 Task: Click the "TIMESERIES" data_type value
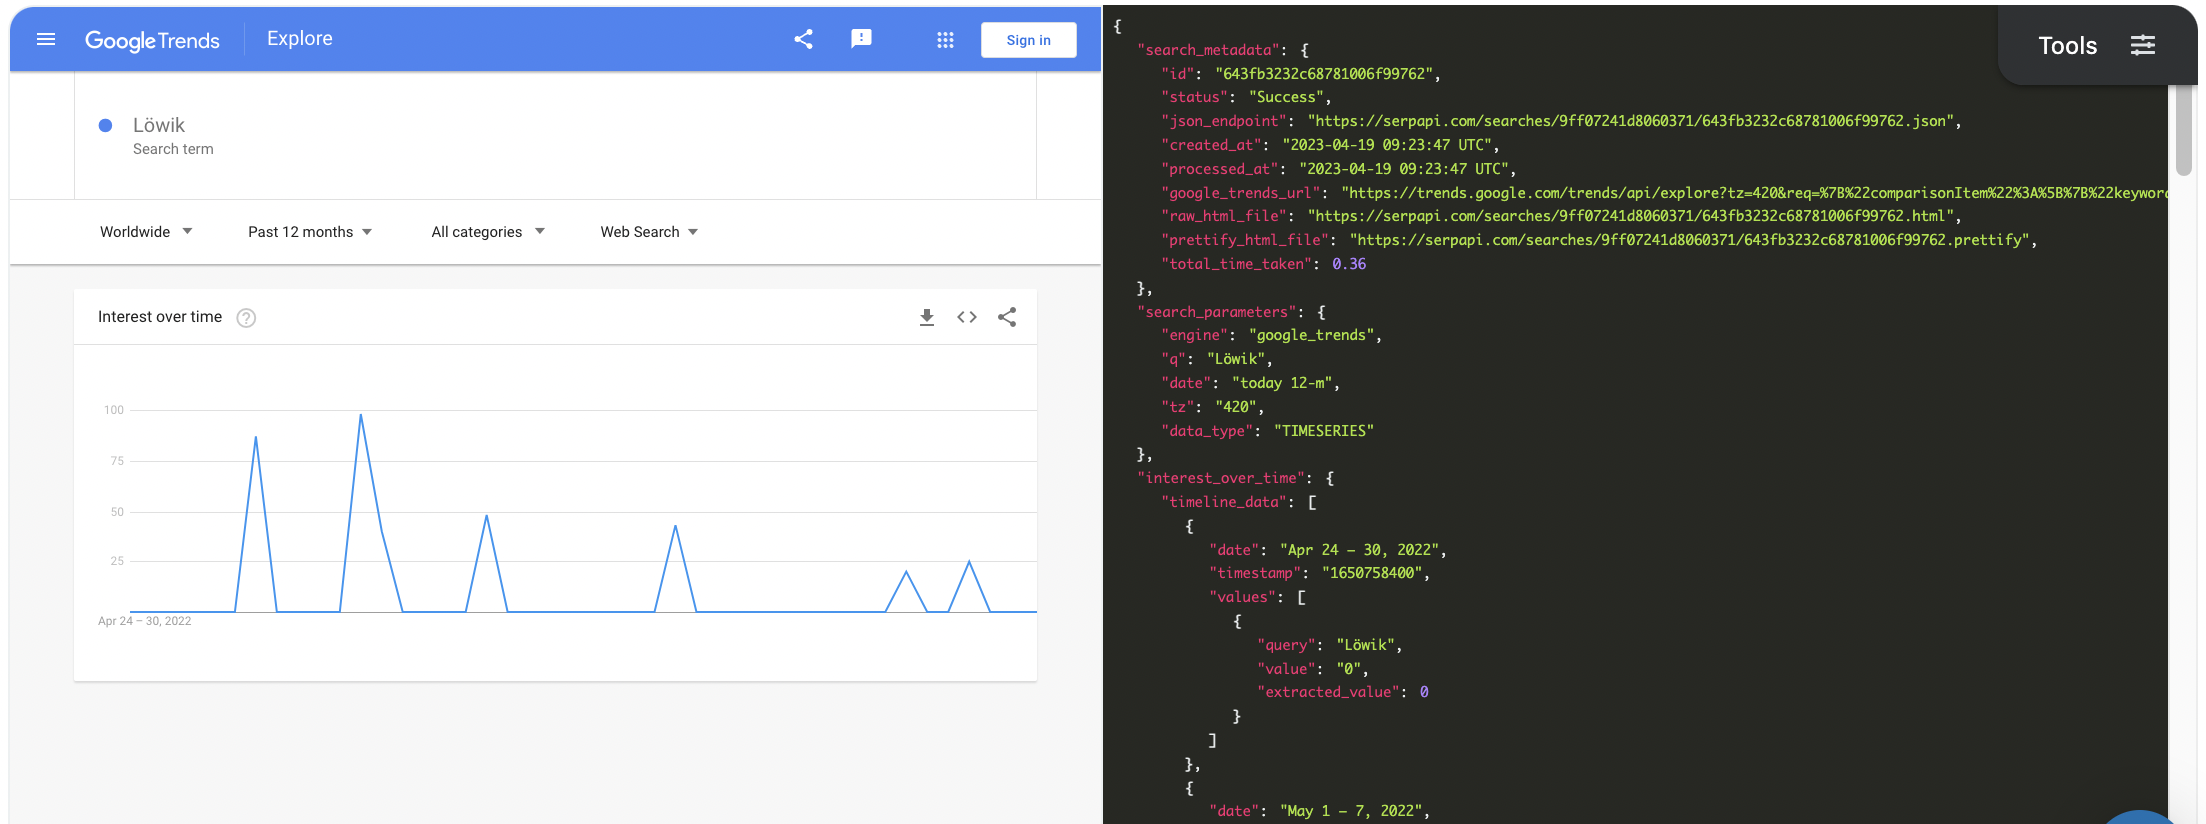[x=1323, y=431]
